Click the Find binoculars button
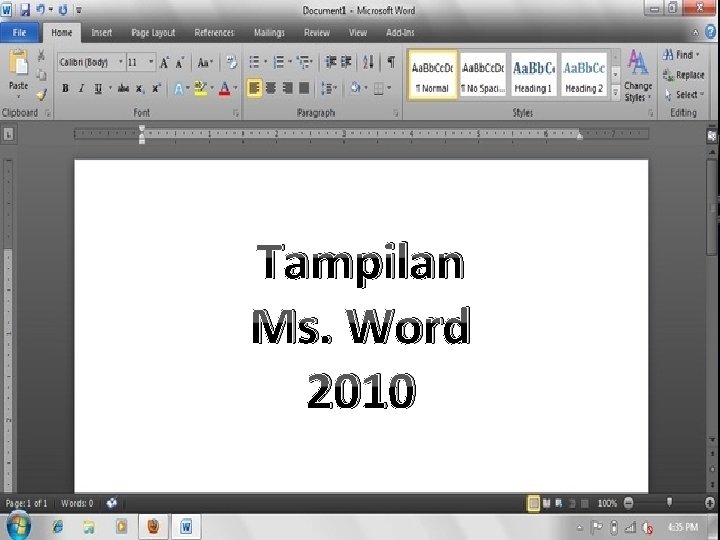 point(681,55)
